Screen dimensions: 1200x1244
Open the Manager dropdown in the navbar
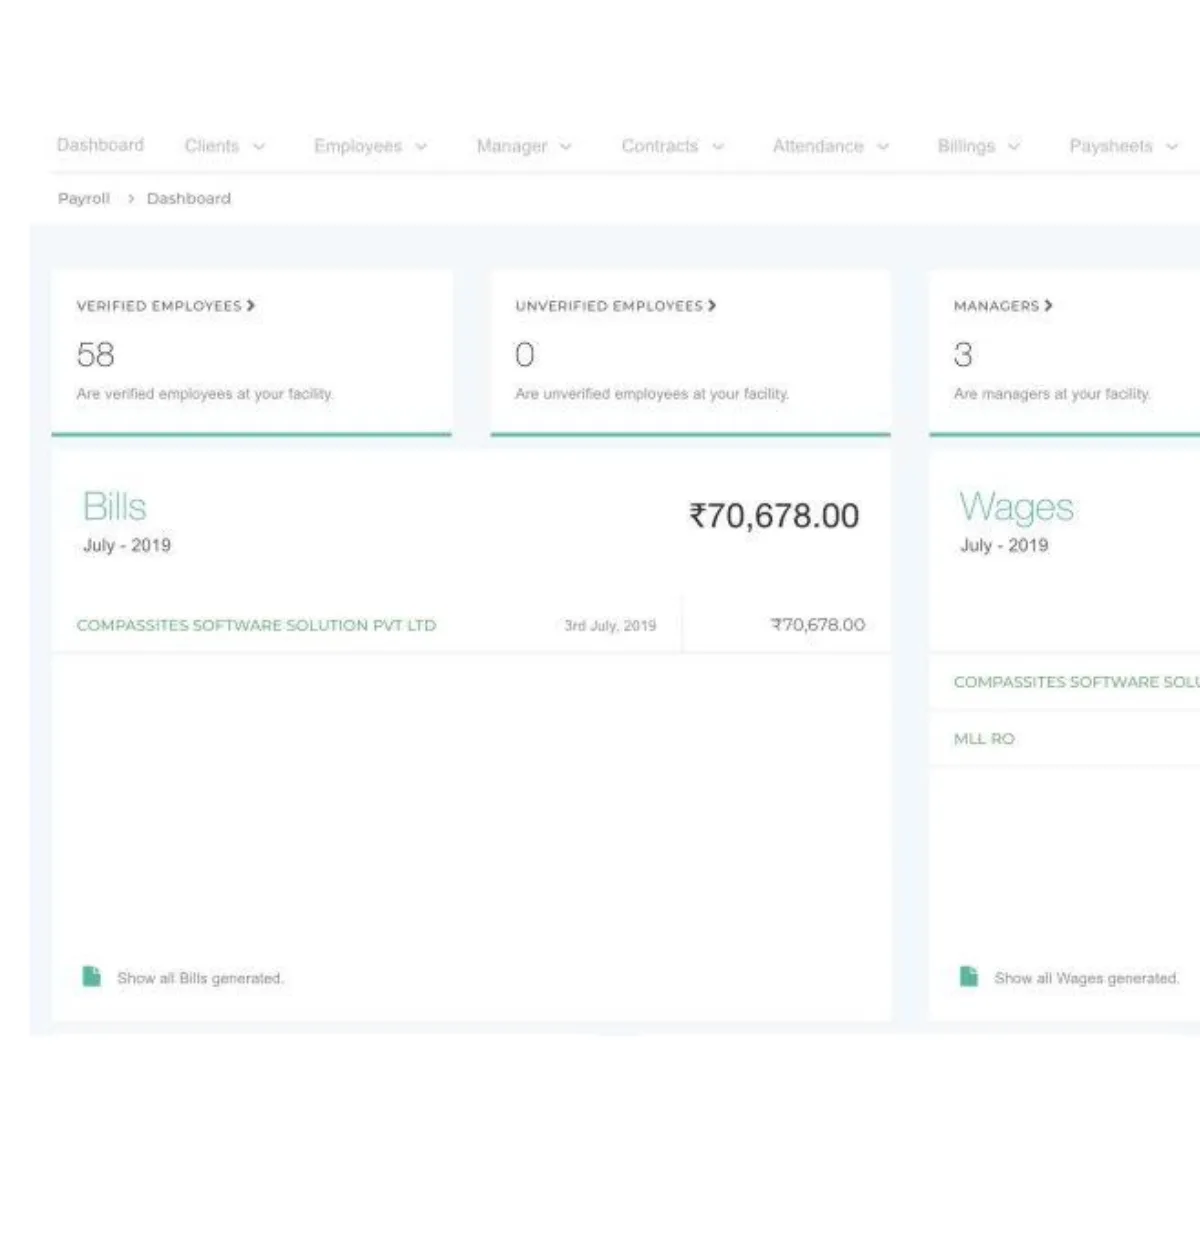(523, 146)
